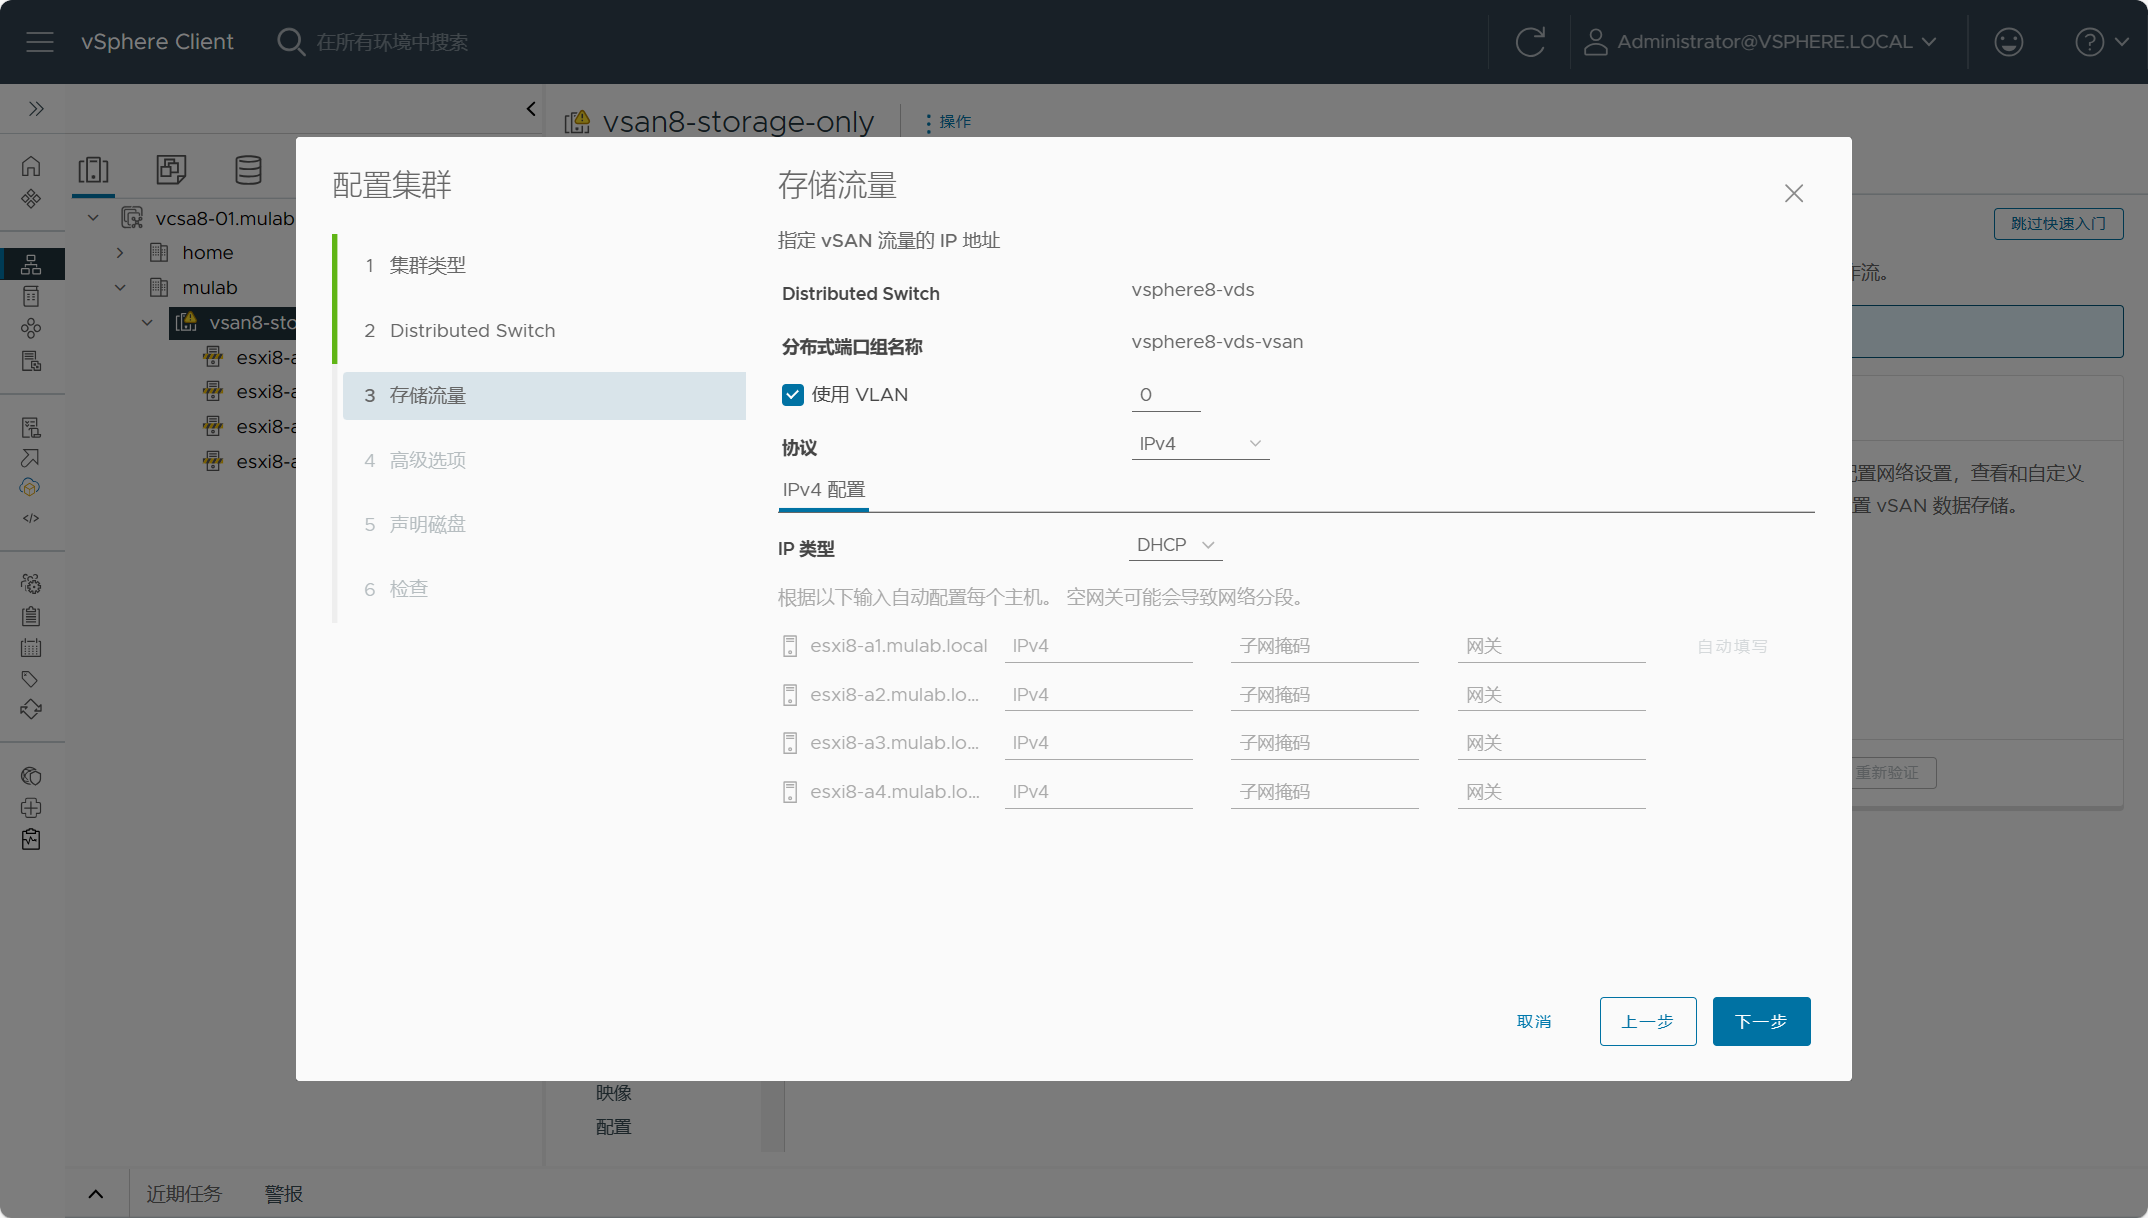Click the 配置 item below dialog
2148x1218 pixels.
tap(613, 1127)
